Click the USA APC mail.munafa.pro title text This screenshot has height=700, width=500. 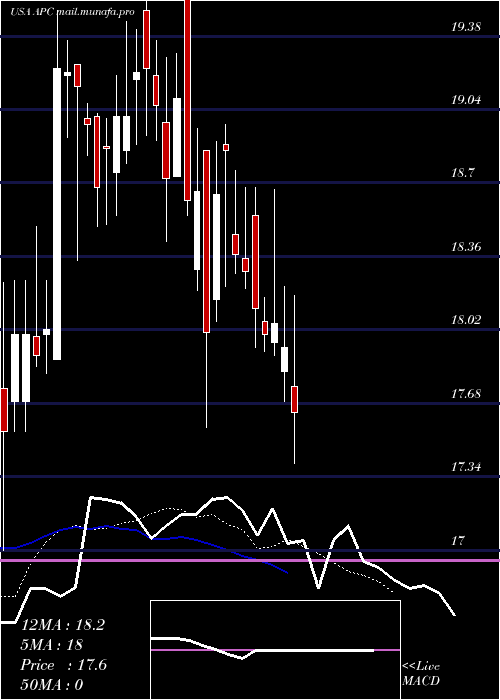[72, 12]
